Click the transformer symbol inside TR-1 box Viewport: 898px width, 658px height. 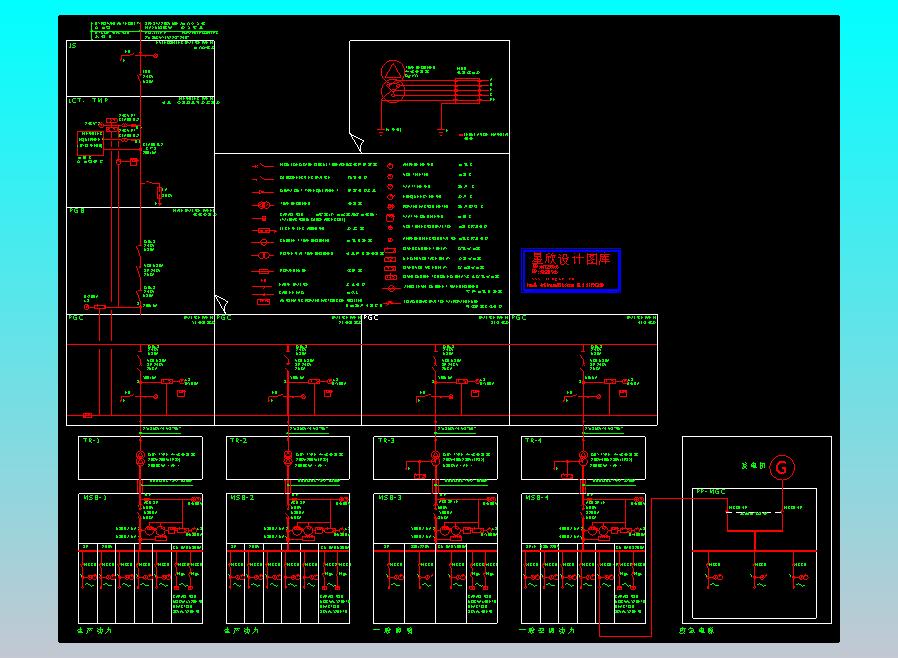140,457
